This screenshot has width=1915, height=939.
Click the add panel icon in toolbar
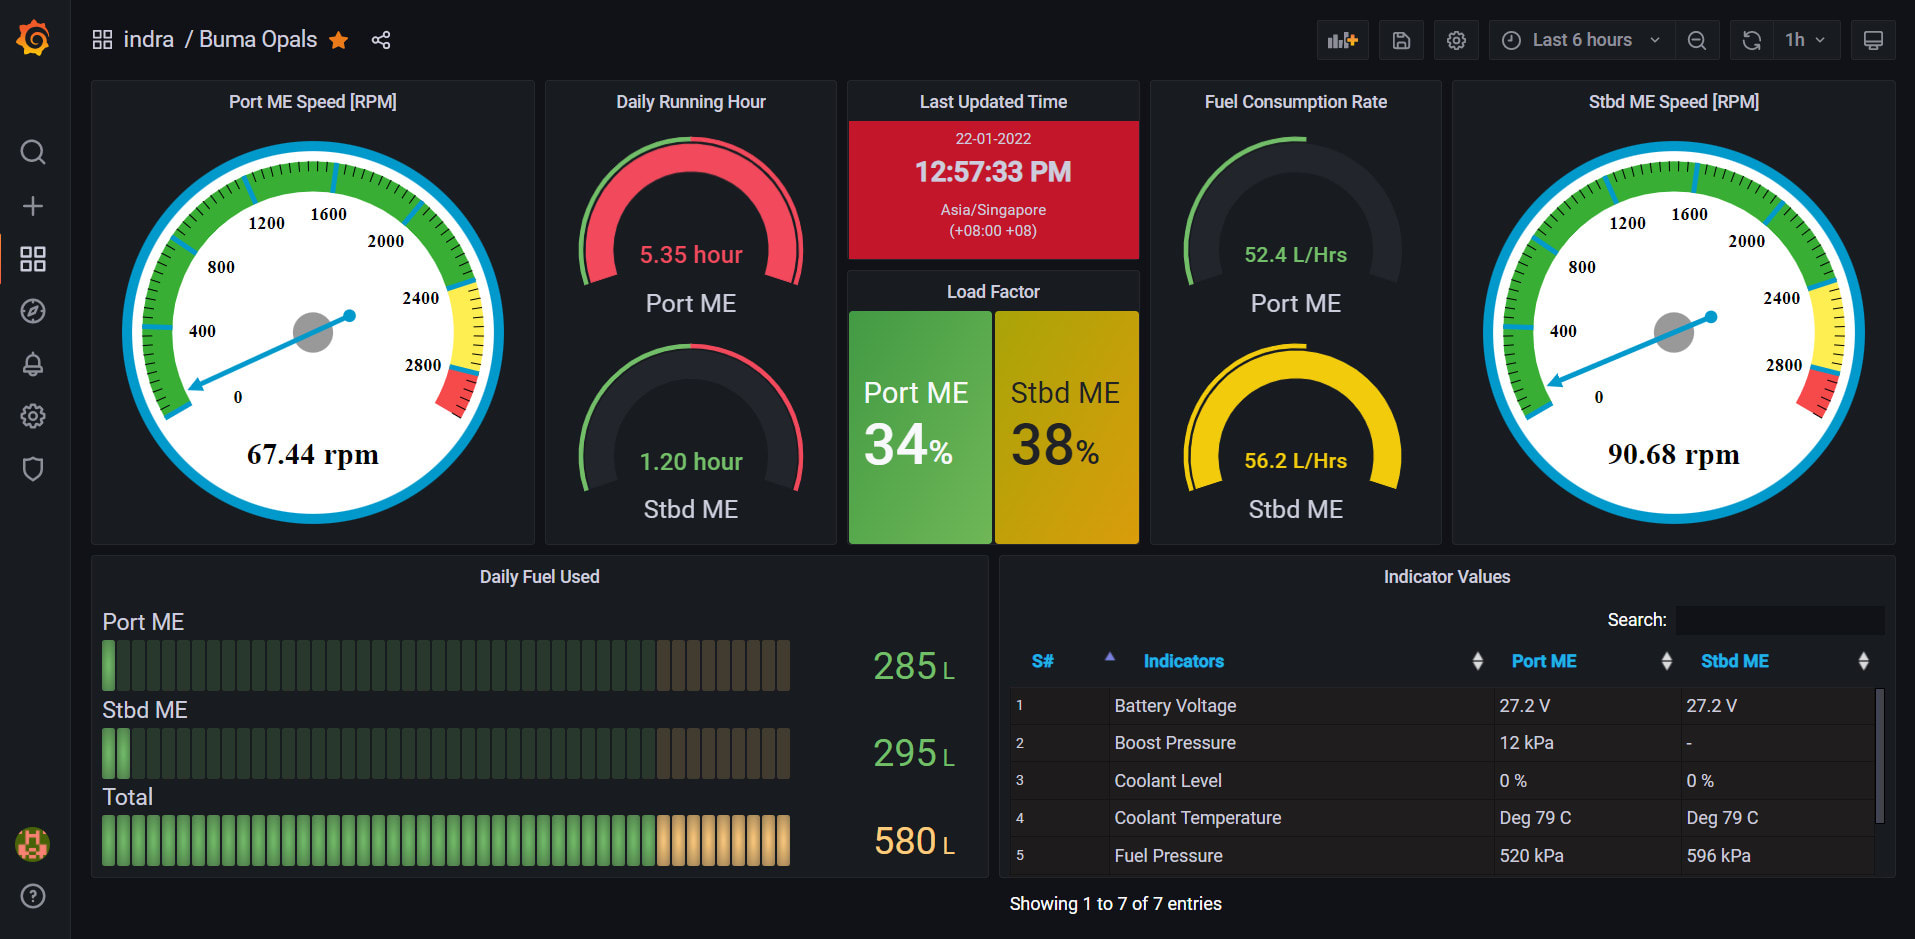coord(1342,40)
